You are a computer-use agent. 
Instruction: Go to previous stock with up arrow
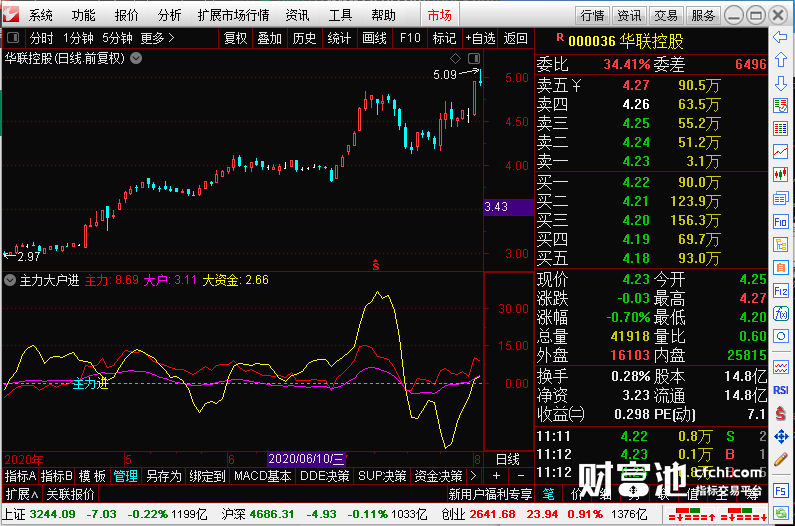pyautogui.click(x=780, y=59)
